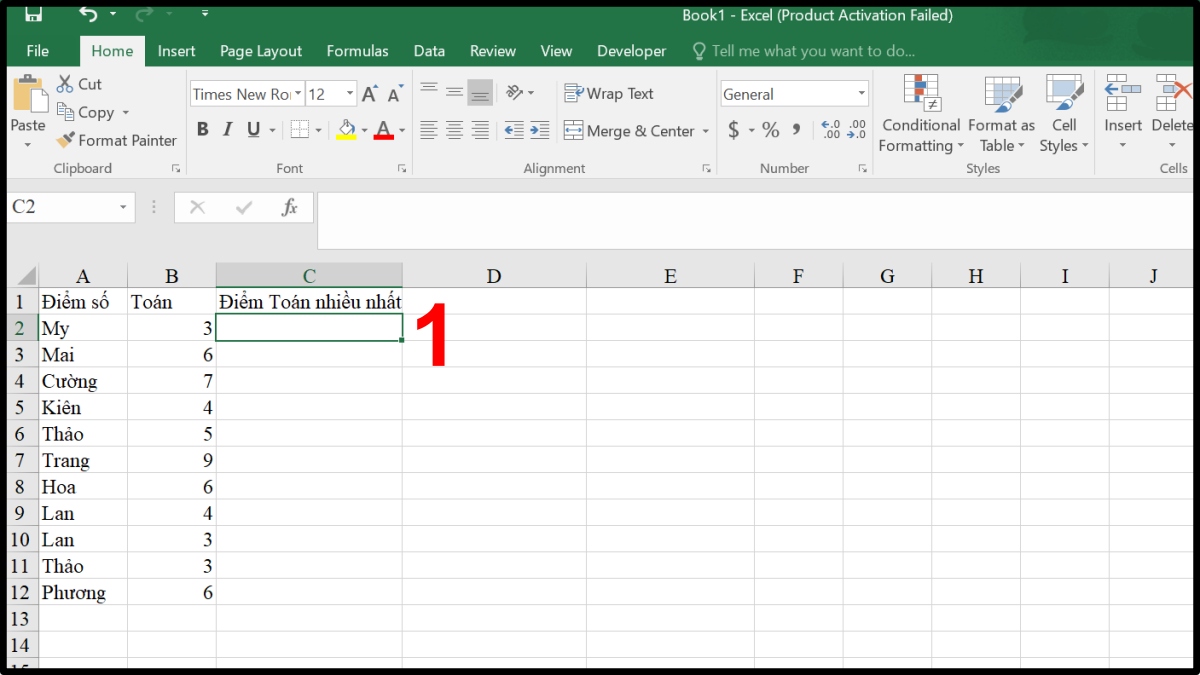Toggle Wrap Text for the cell
Viewport: 1200px width, 675px height.
click(x=609, y=94)
